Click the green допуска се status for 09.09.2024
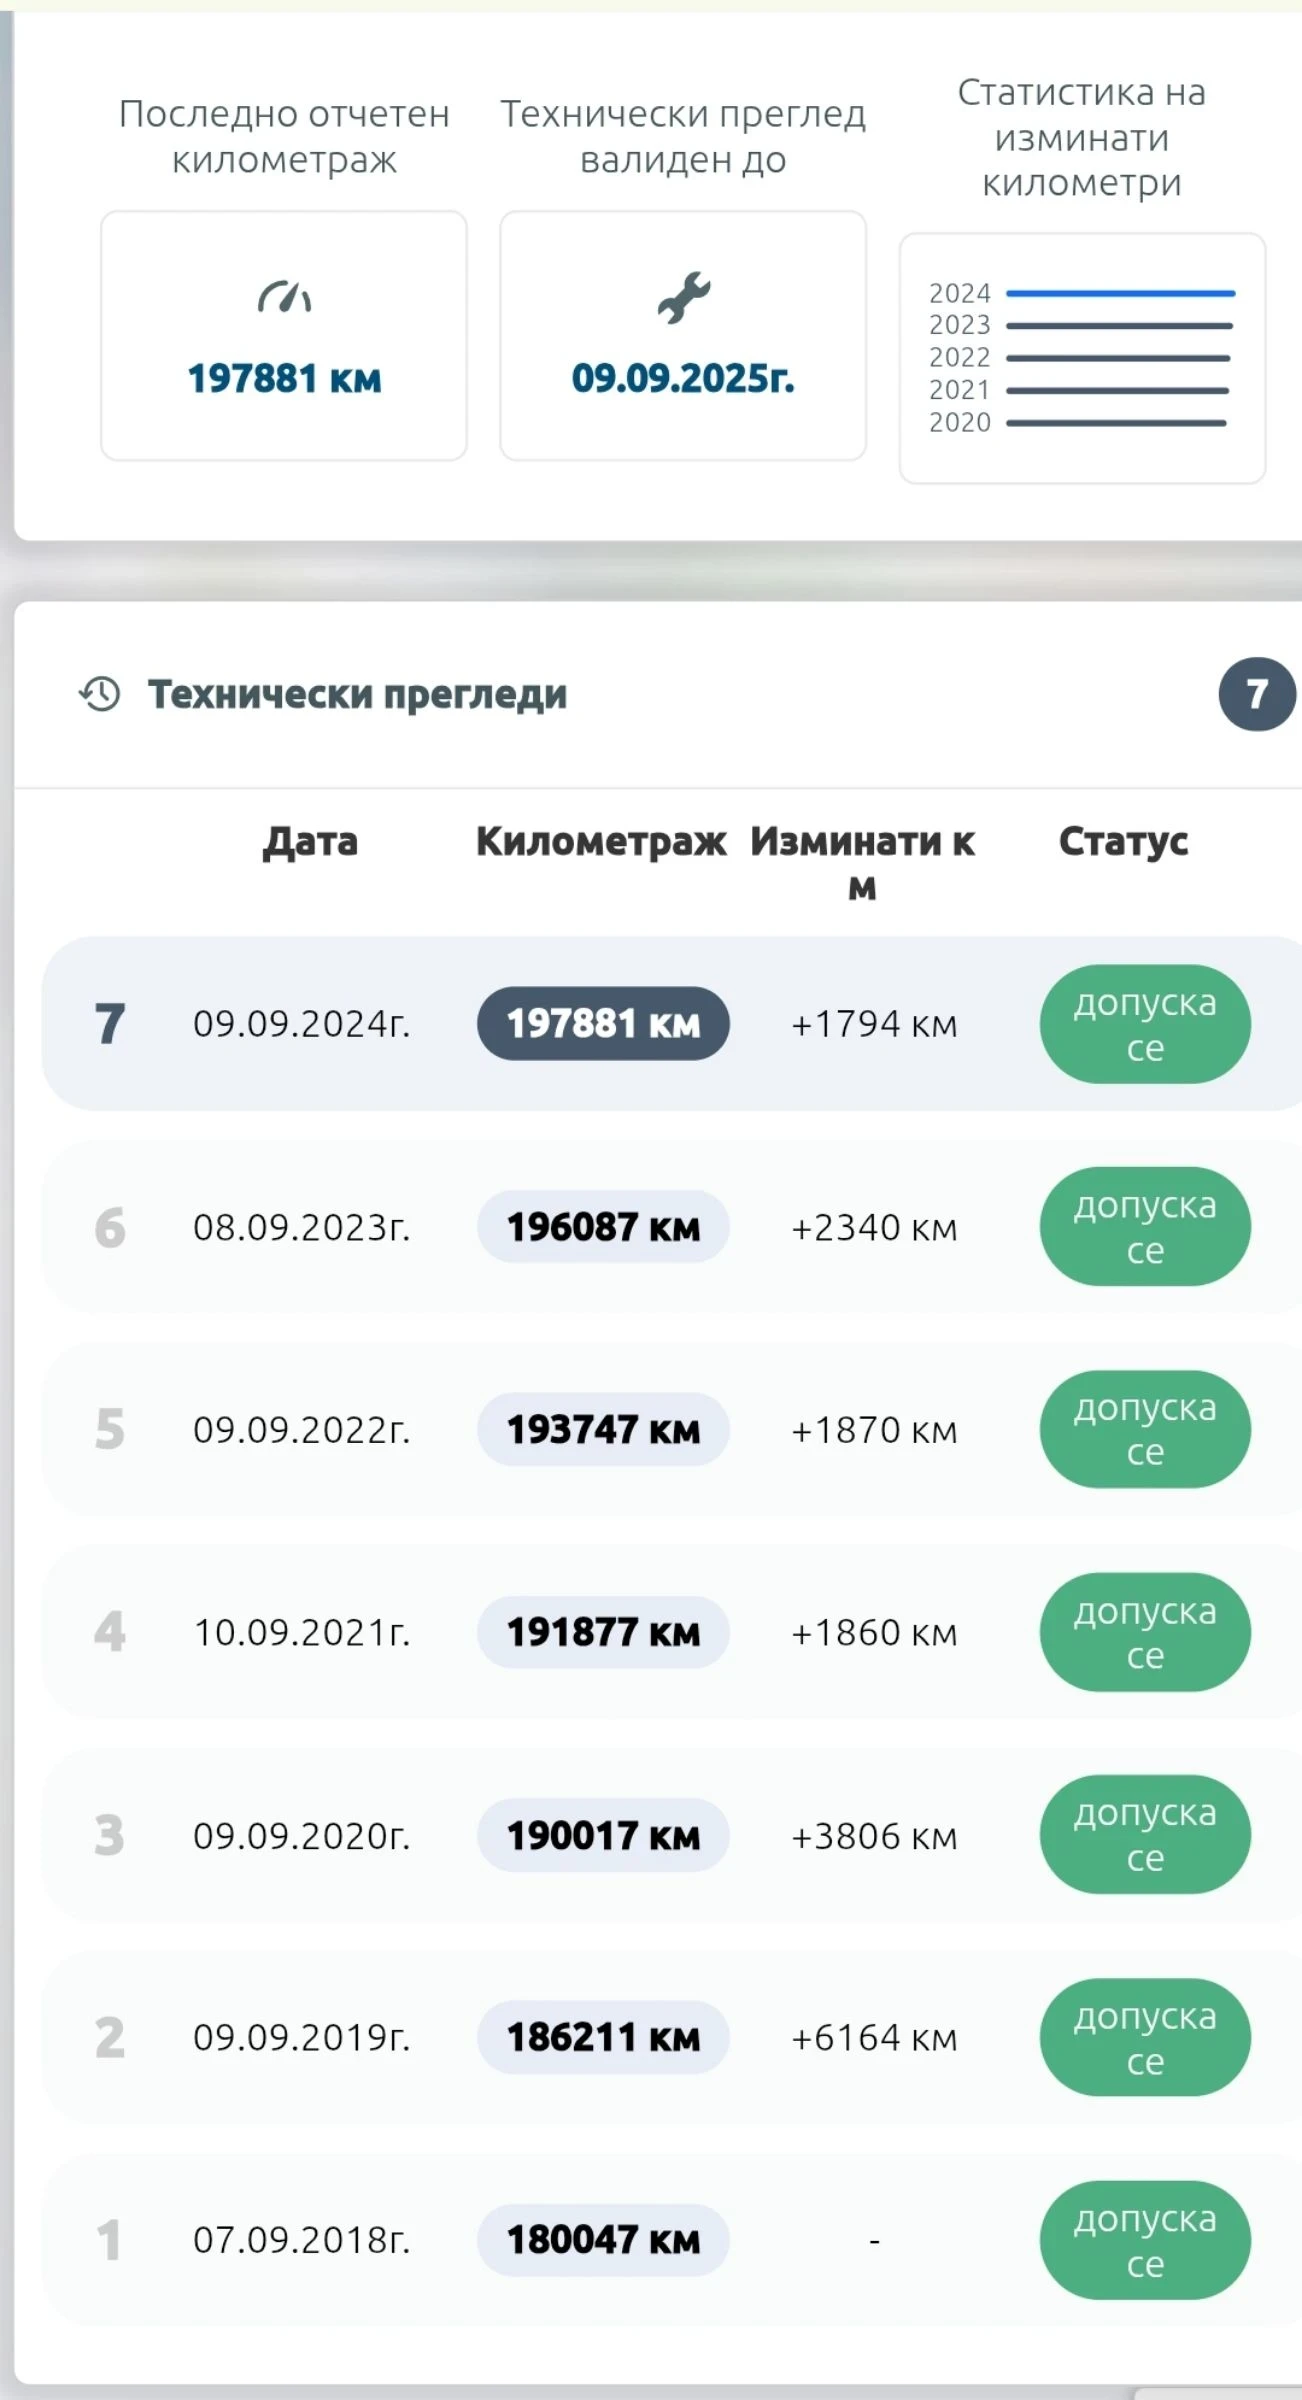The image size is (1302, 2400). pyautogui.click(x=1145, y=1024)
